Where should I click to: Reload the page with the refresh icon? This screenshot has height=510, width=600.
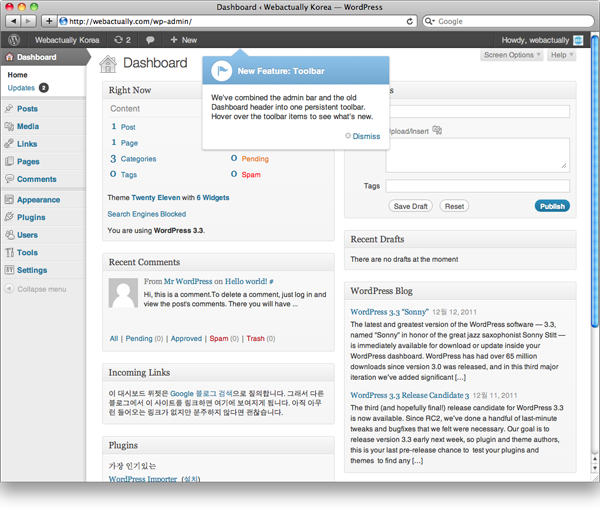click(x=409, y=21)
